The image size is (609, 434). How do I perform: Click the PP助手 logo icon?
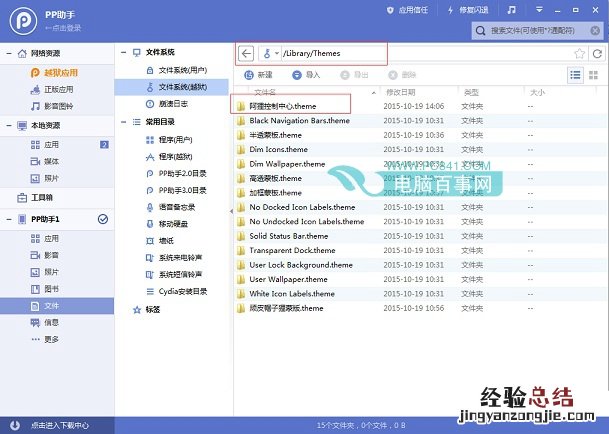[x=23, y=21]
